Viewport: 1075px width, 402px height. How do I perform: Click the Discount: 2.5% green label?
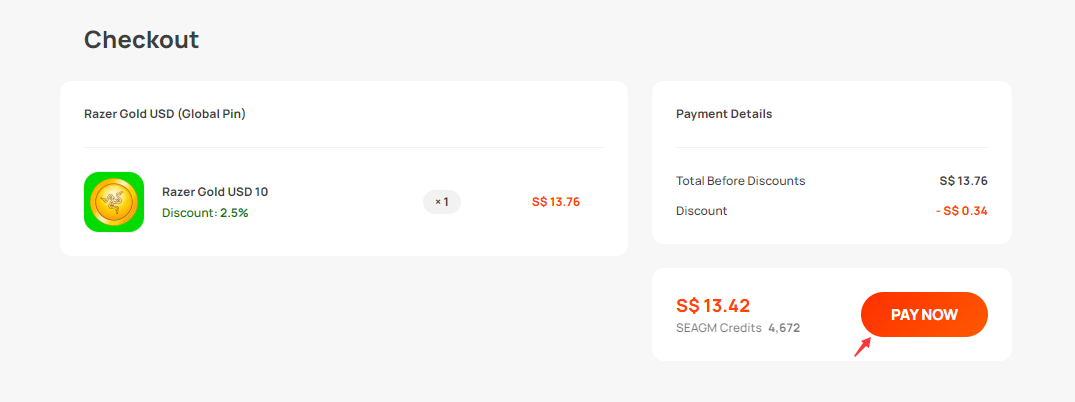(205, 213)
